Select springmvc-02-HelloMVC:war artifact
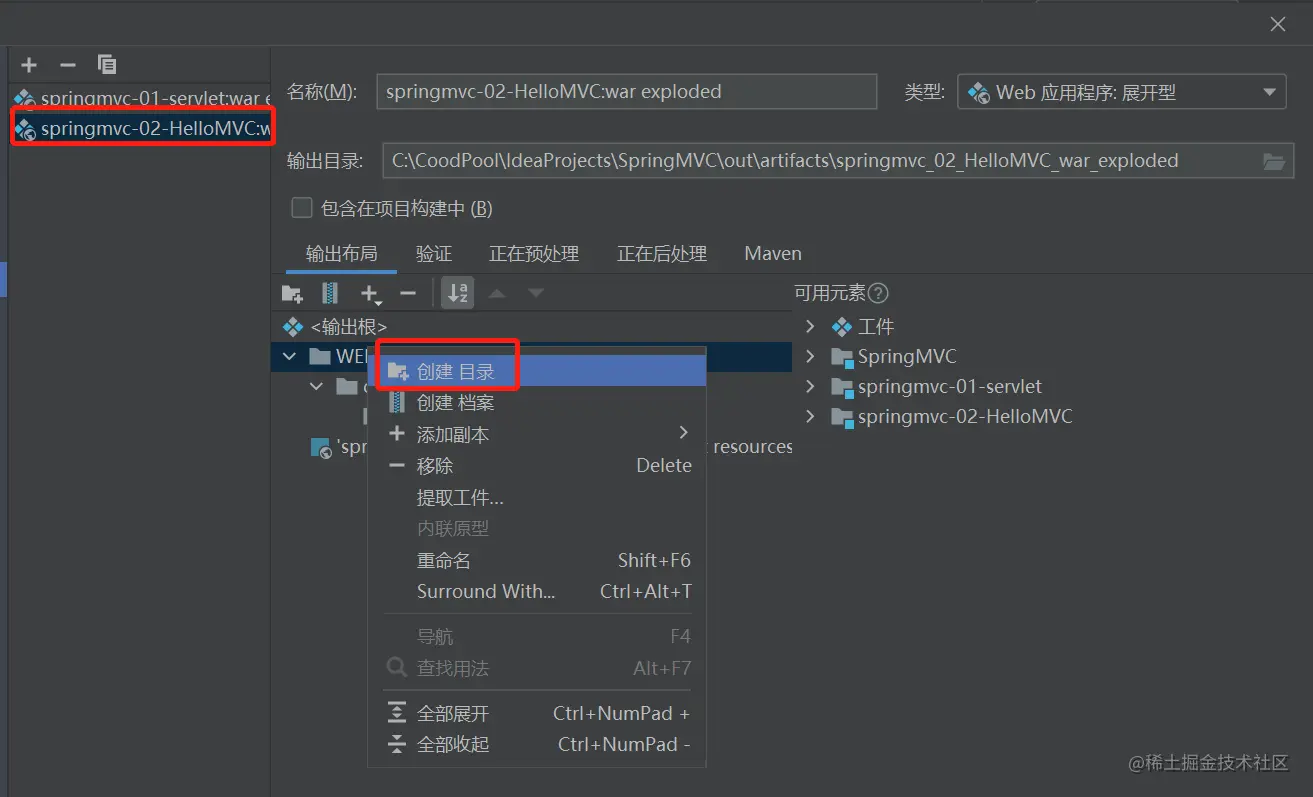1313x797 pixels. click(140, 128)
